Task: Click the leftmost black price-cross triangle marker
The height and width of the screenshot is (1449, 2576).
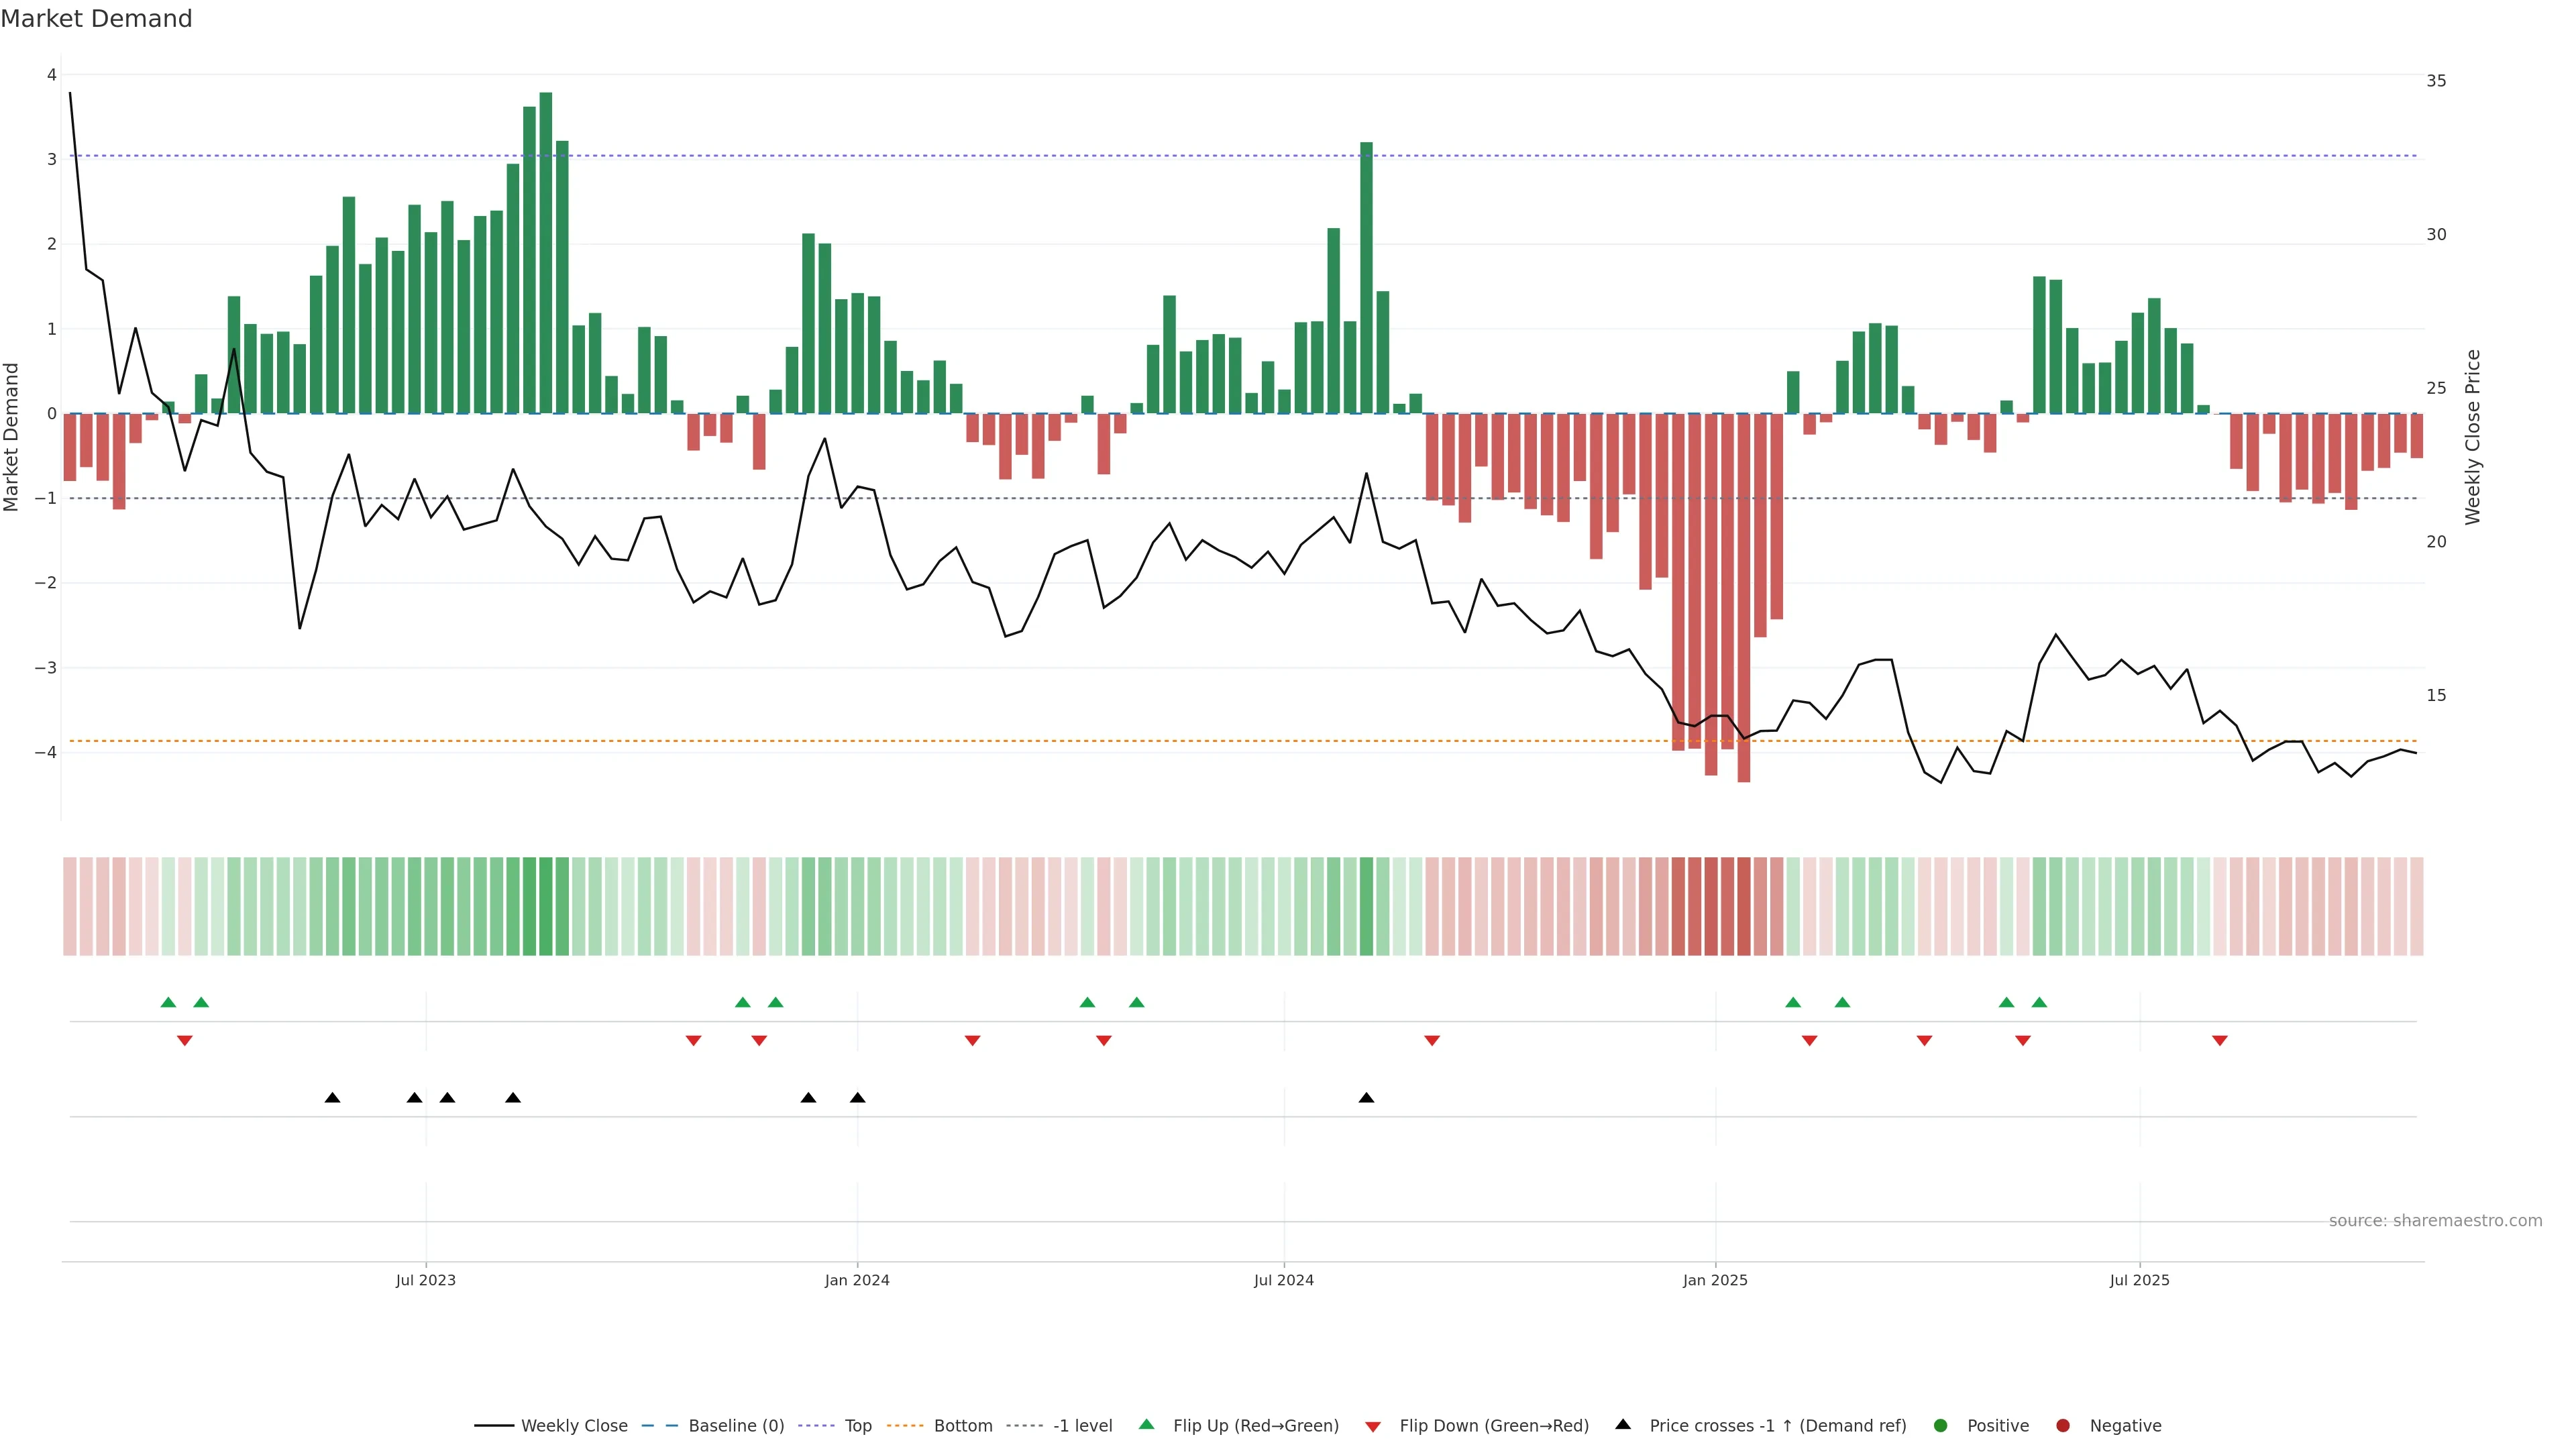Action: coord(333,1098)
